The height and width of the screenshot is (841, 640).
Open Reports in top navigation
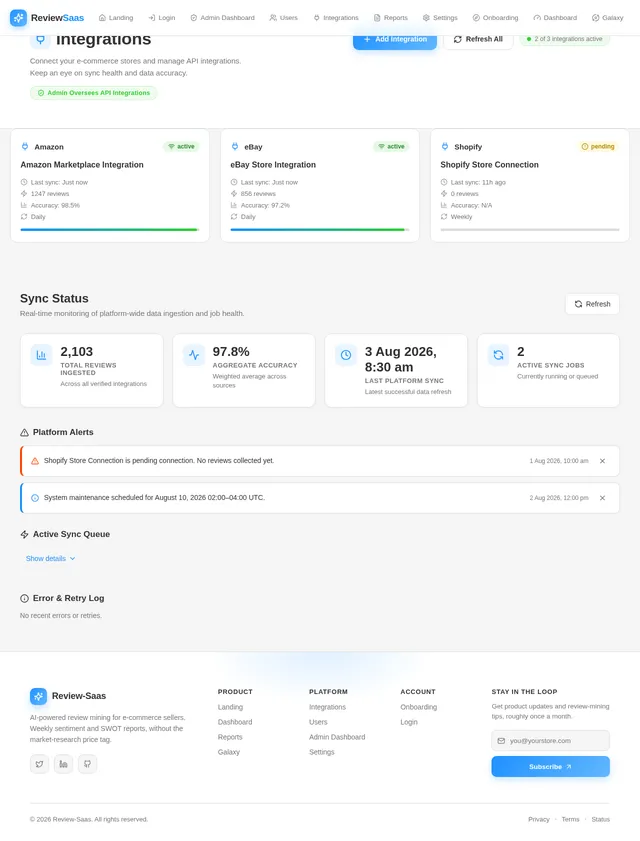(x=391, y=18)
